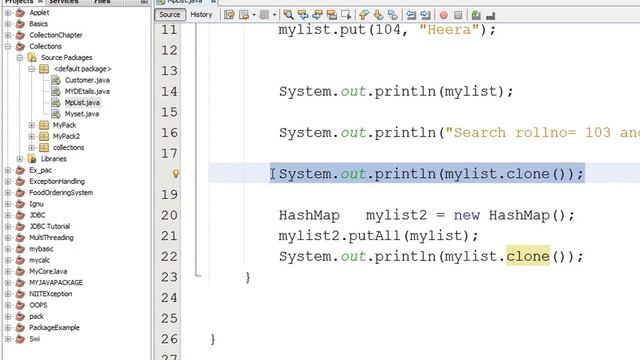Click the OOPS project icon

pyautogui.click(x=20, y=305)
